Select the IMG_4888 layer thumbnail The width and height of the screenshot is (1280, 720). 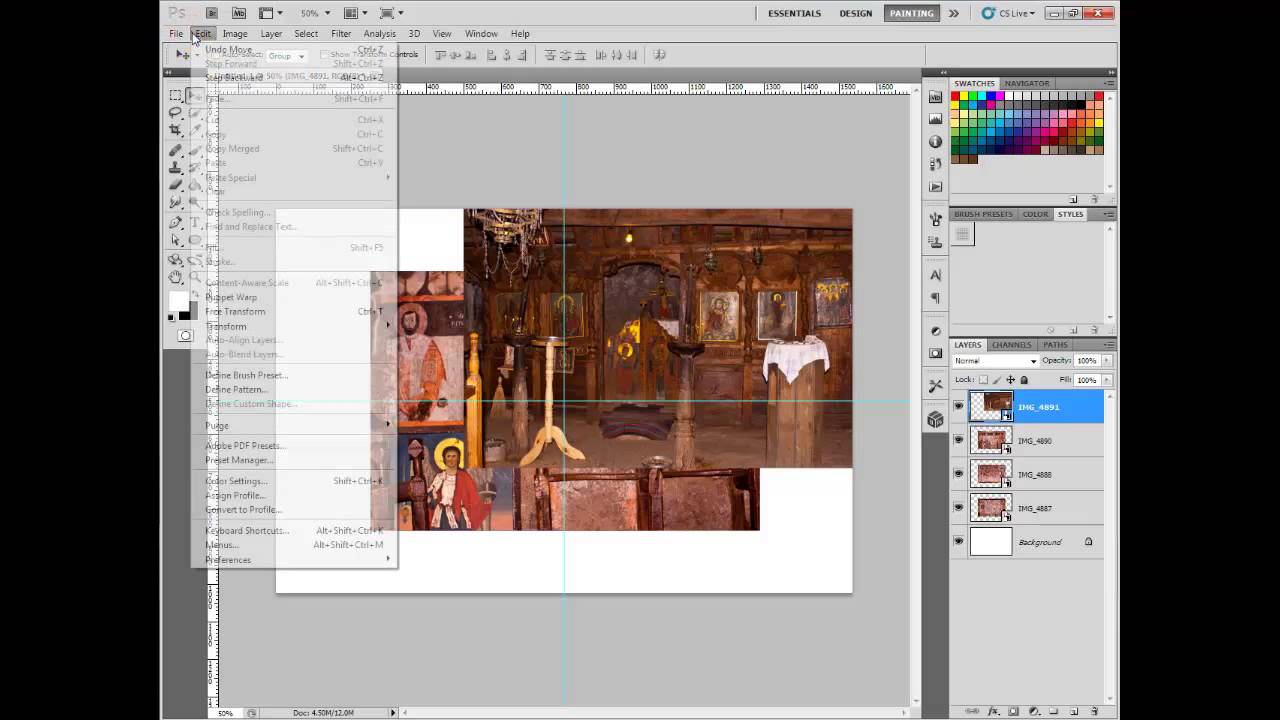[991, 473]
